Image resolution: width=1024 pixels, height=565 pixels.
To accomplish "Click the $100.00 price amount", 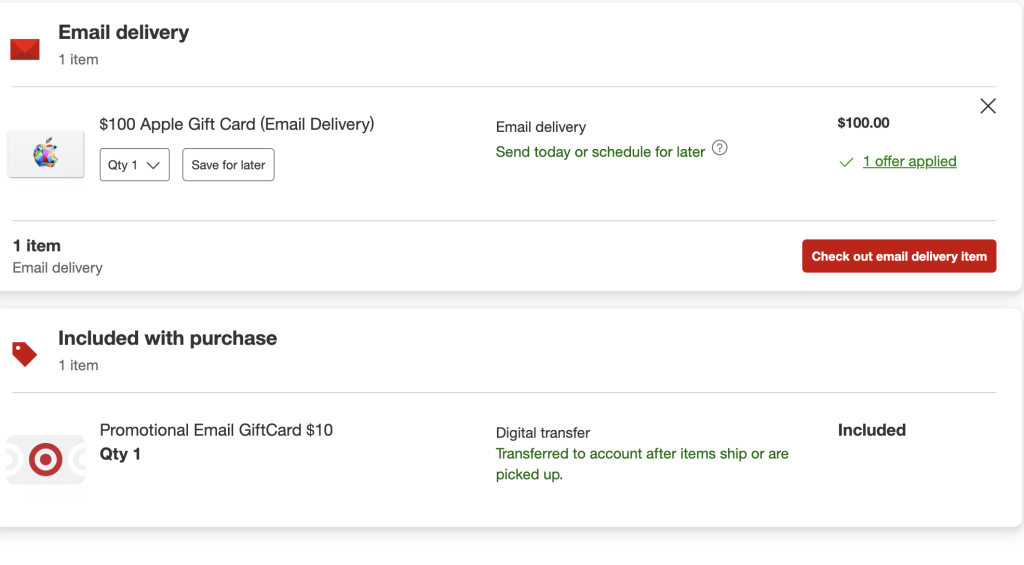I will [x=863, y=123].
